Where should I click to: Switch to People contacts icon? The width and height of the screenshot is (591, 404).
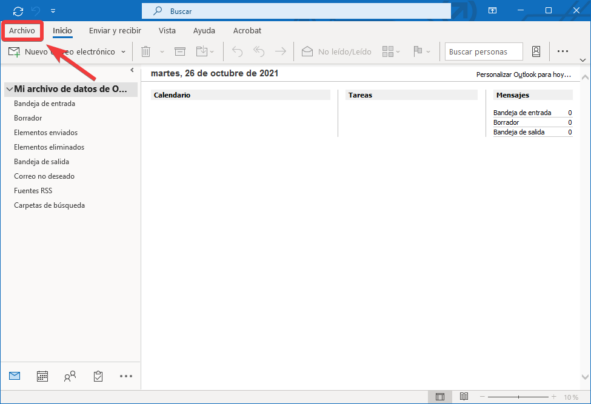[x=70, y=376]
